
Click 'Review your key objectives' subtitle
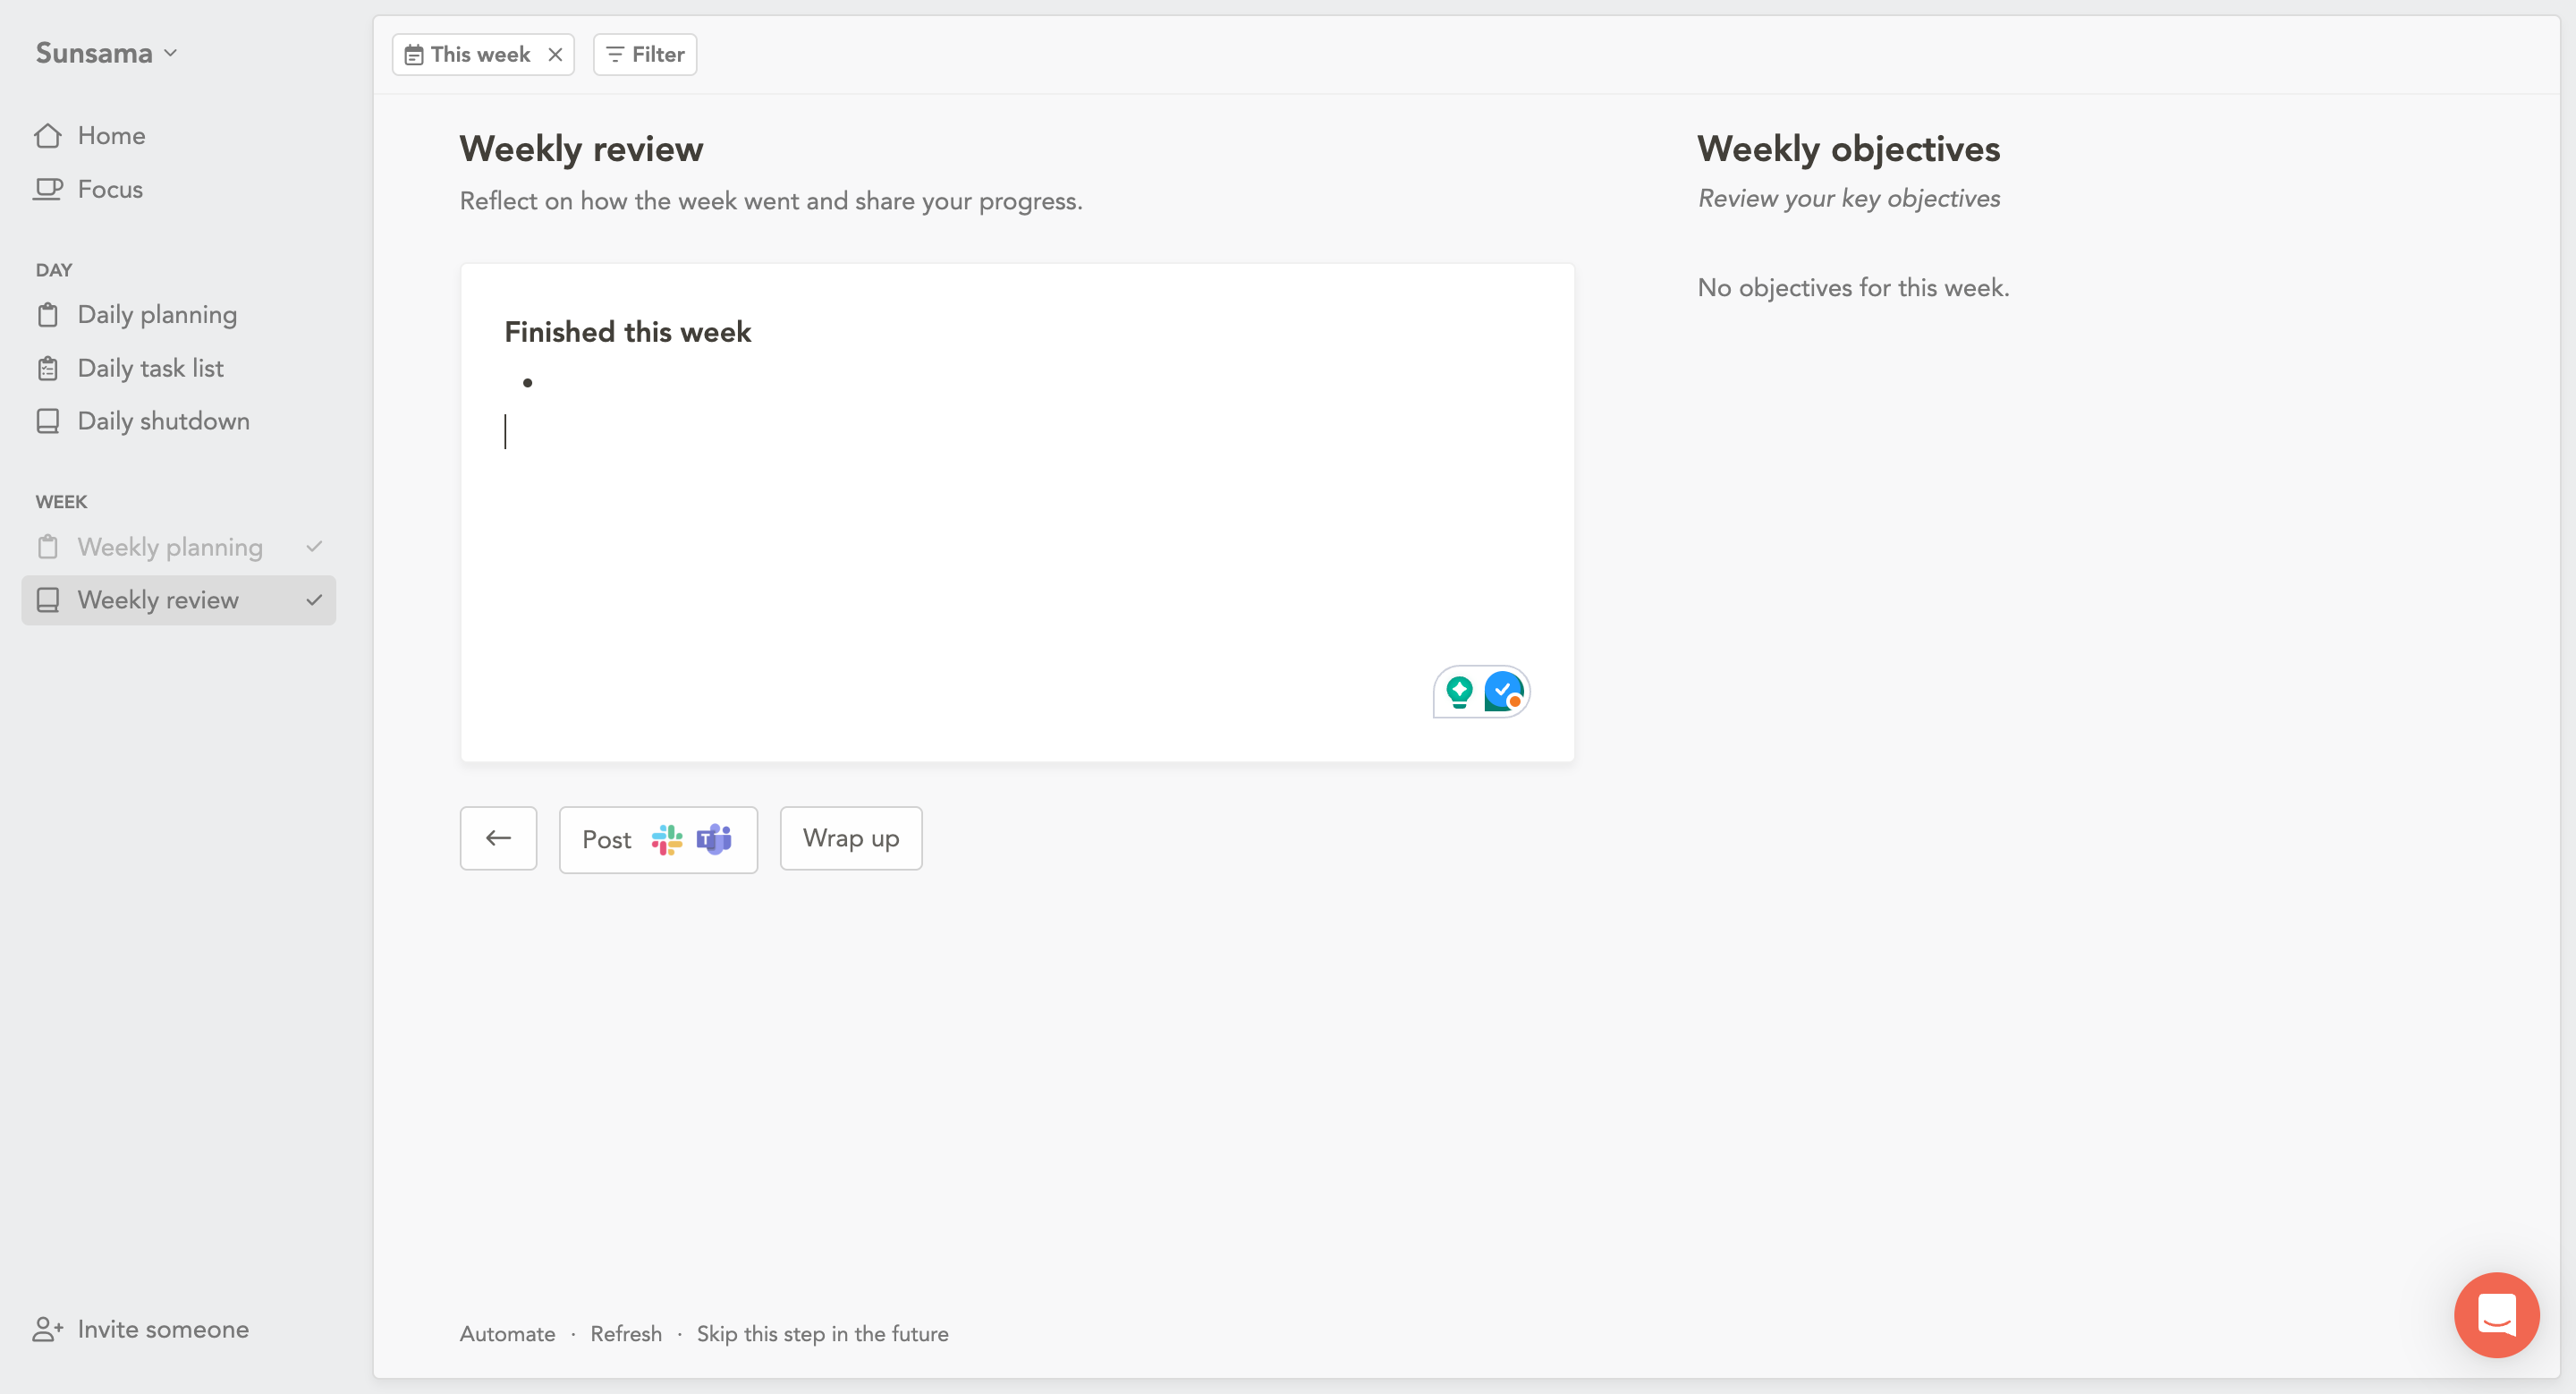(1849, 198)
